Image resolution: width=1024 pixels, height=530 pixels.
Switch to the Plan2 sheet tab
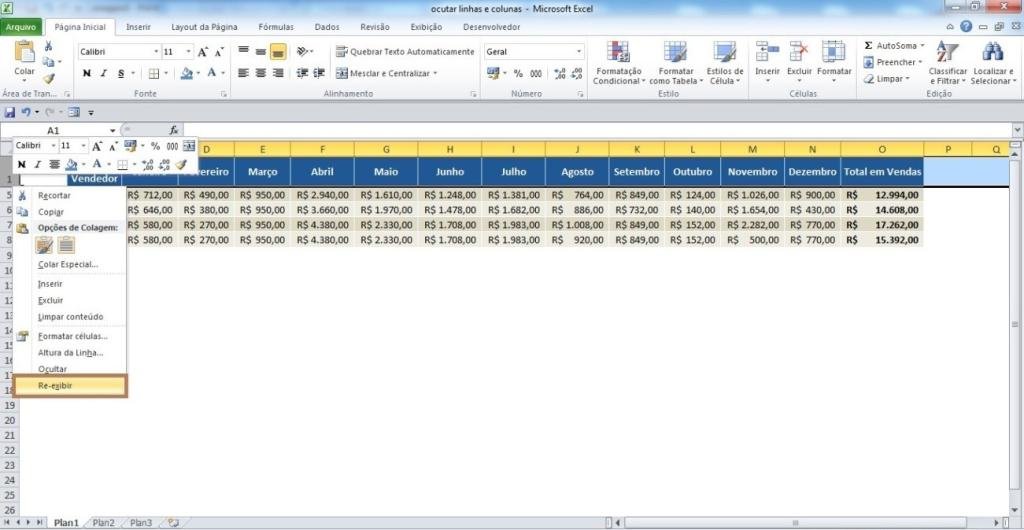coord(103,522)
